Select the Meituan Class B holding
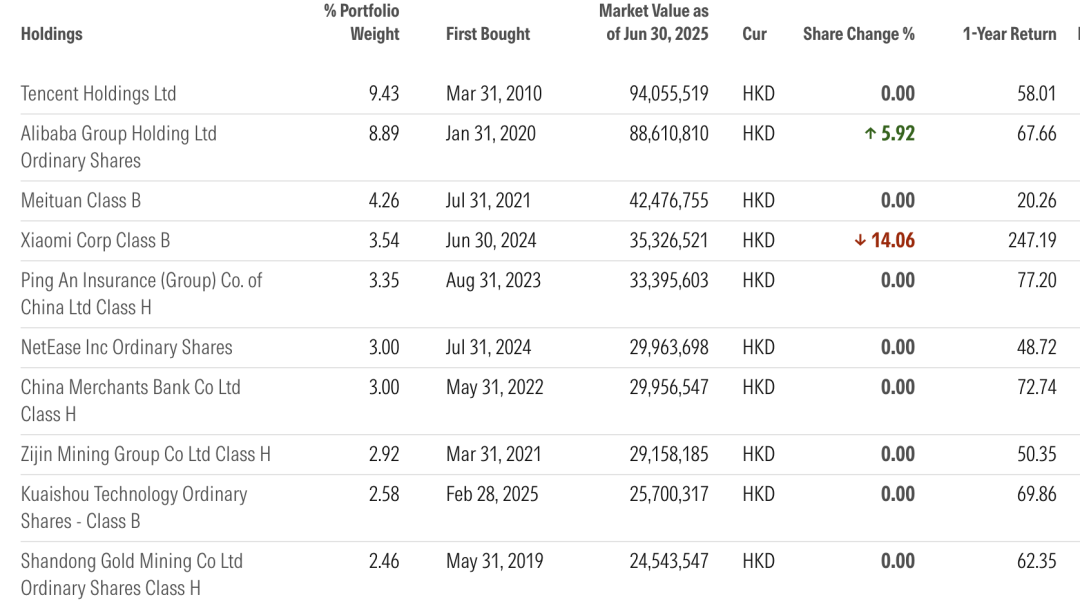This screenshot has height=613, width=1080. (81, 201)
